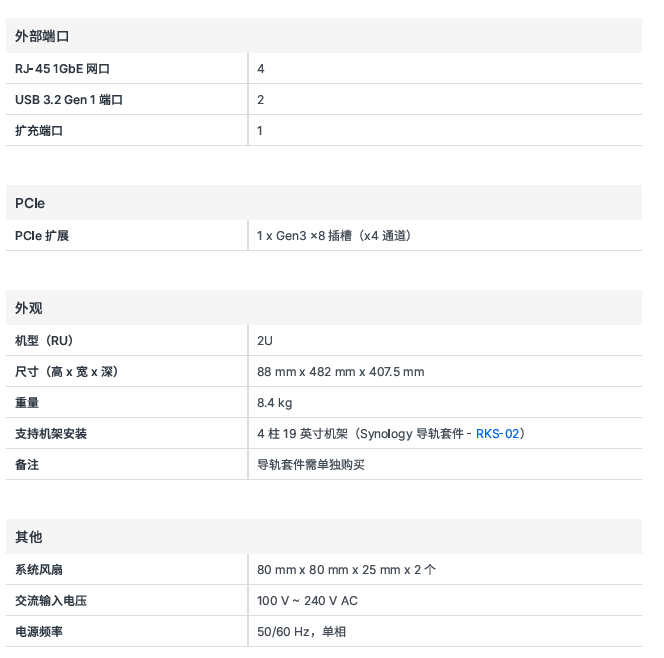Select the 8.4 kg weight value
Screen dimensions: 664x658
tap(274, 403)
